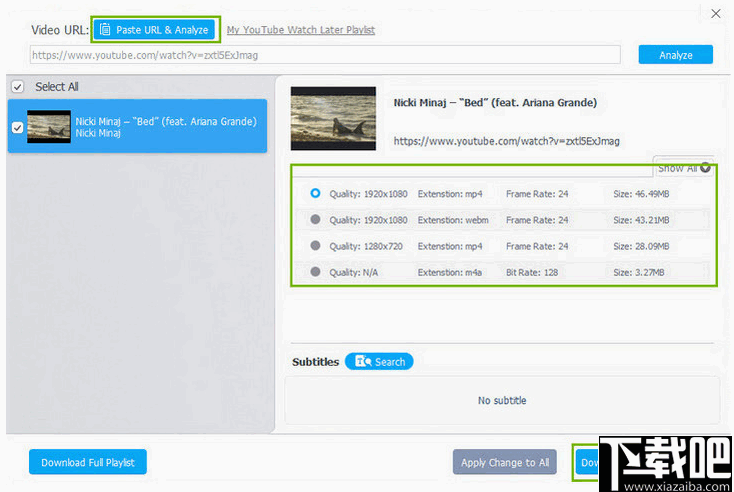This screenshot has height=492, width=734.
Task: Focus the Video URL input field
Action: (325, 55)
